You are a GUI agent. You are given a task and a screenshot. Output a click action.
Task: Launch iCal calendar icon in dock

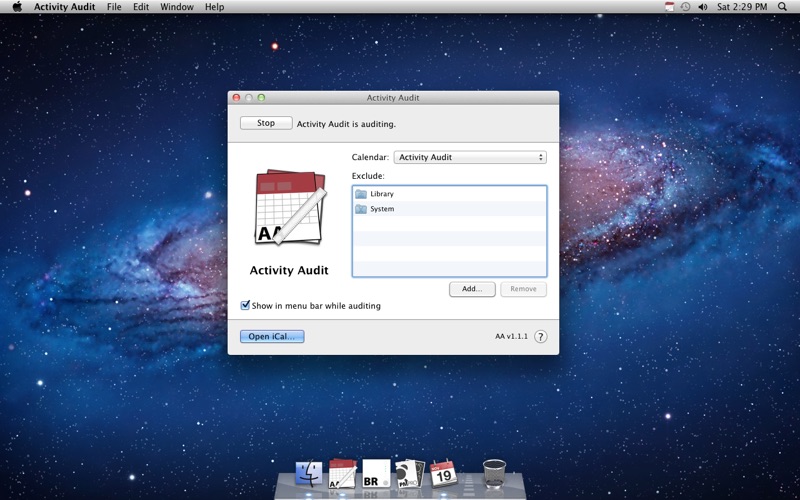443,473
